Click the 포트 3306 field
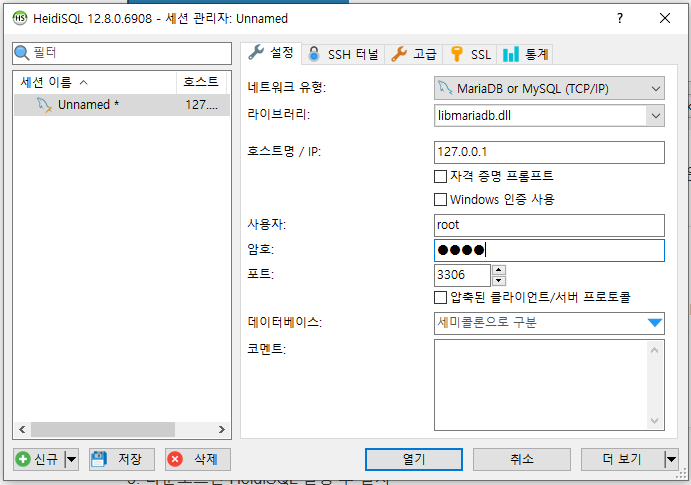691x485 pixels. (x=462, y=275)
